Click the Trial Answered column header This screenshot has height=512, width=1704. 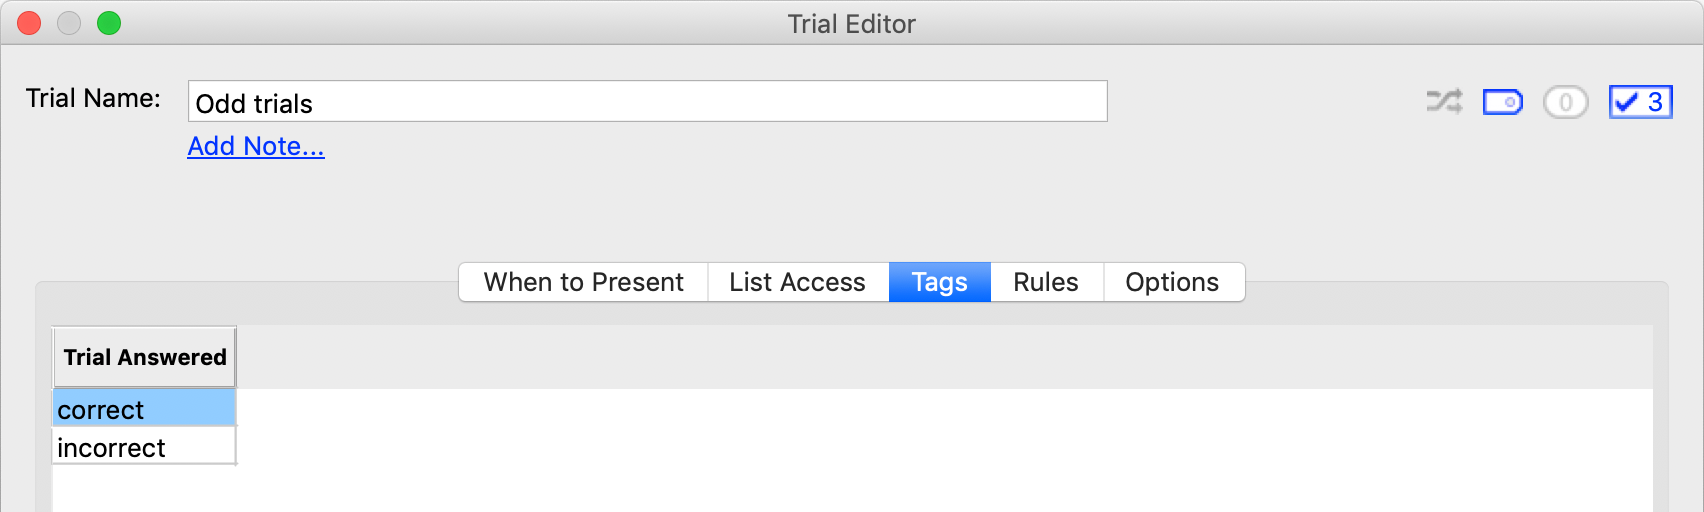(x=145, y=357)
